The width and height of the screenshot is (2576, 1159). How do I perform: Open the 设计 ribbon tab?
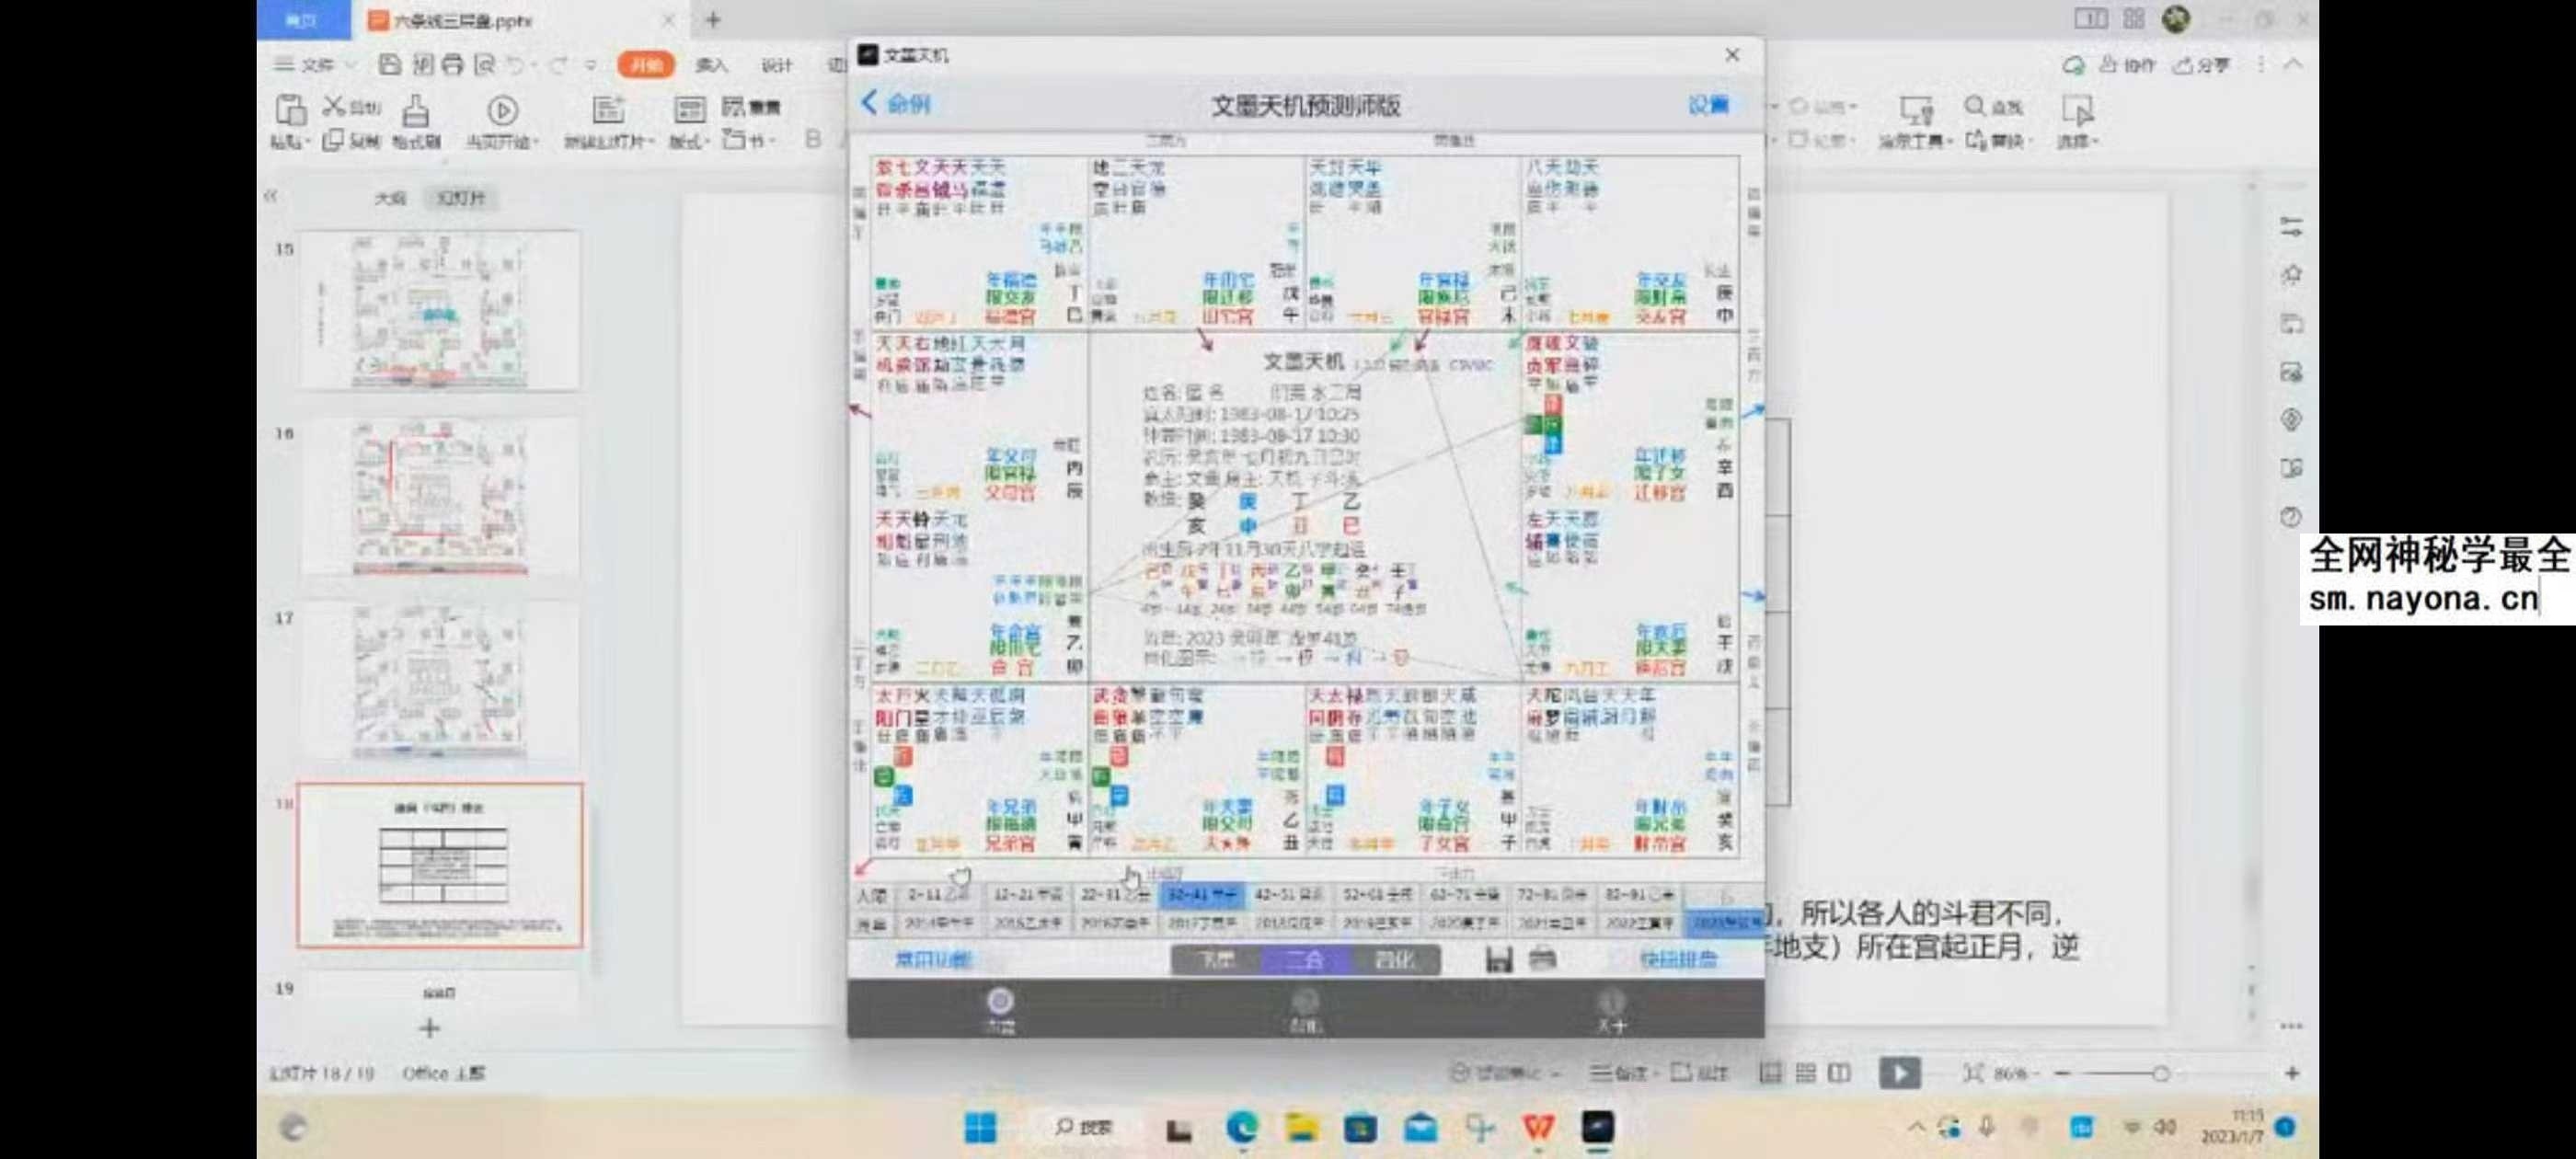click(x=776, y=65)
